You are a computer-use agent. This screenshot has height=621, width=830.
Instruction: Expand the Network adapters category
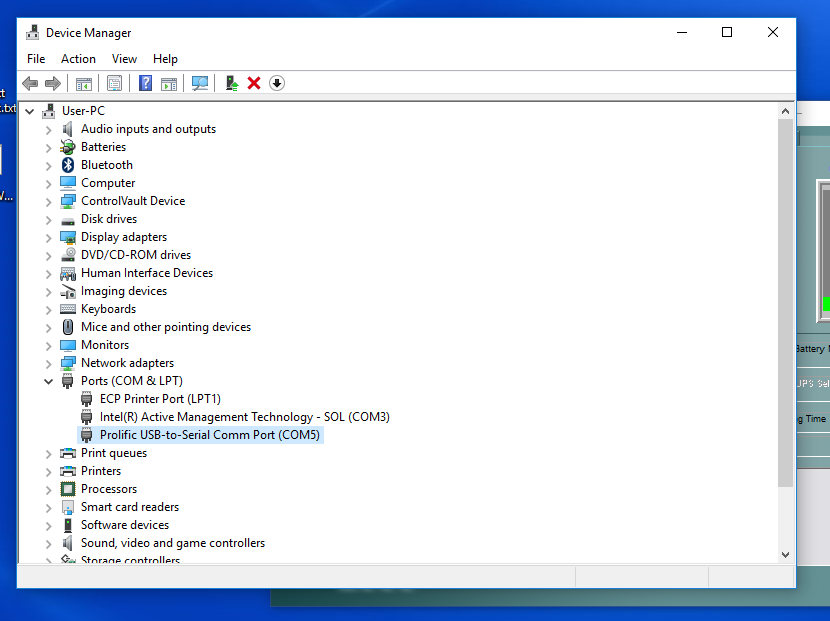(49, 364)
